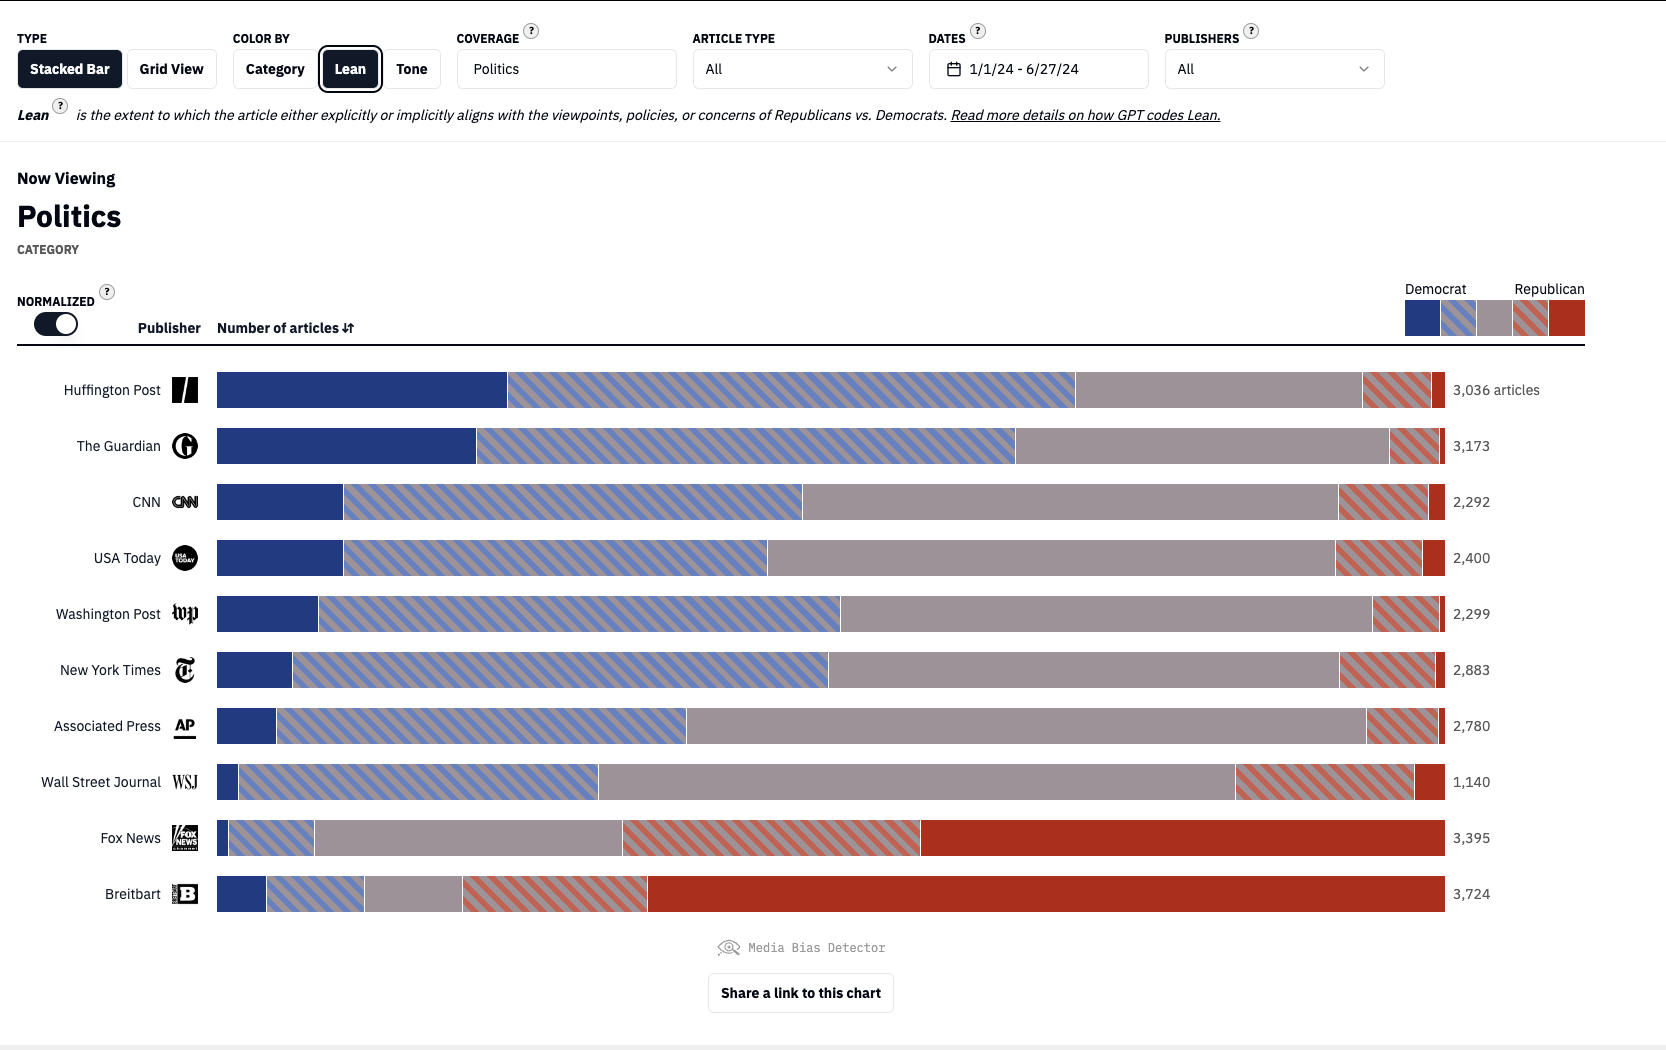Turn off the Normalized toggle
The image size is (1666, 1050).
tap(56, 324)
